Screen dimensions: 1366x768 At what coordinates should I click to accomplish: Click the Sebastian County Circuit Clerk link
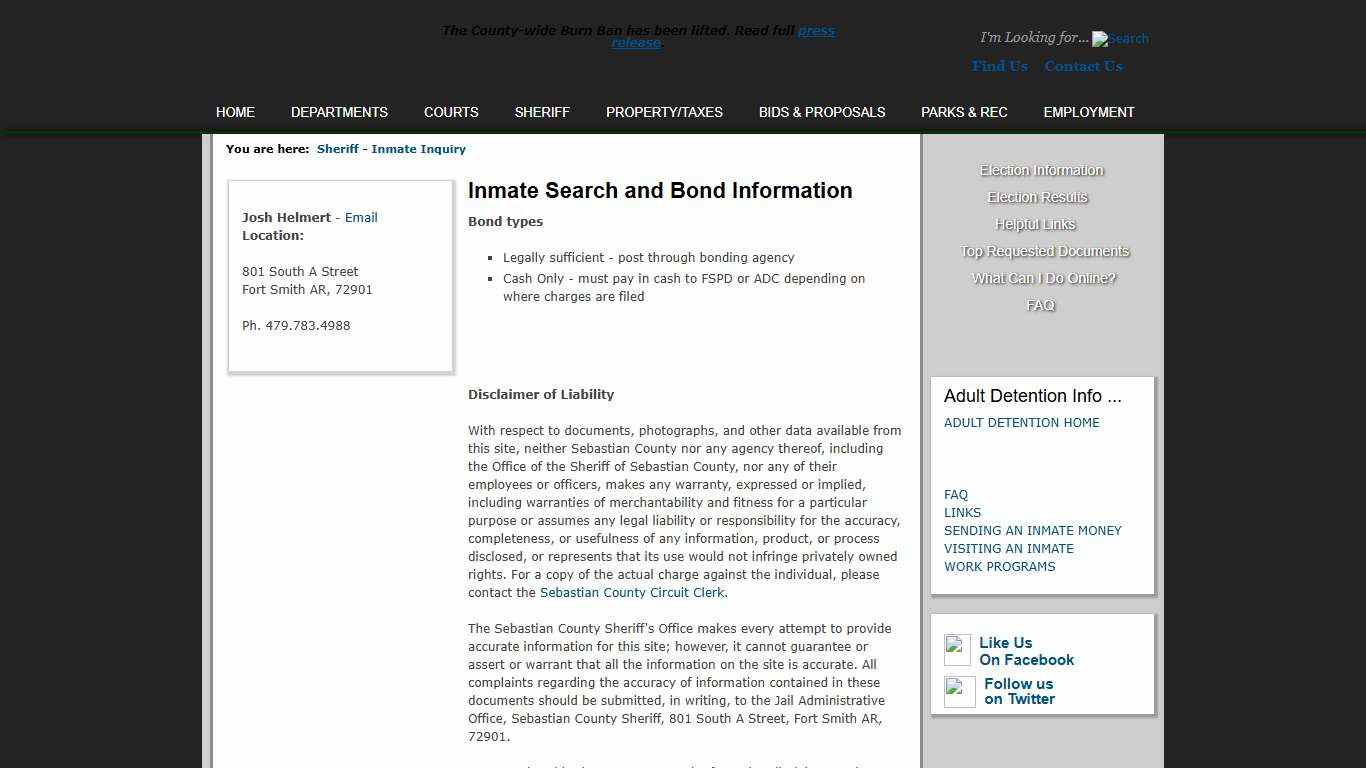click(x=632, y=592)
